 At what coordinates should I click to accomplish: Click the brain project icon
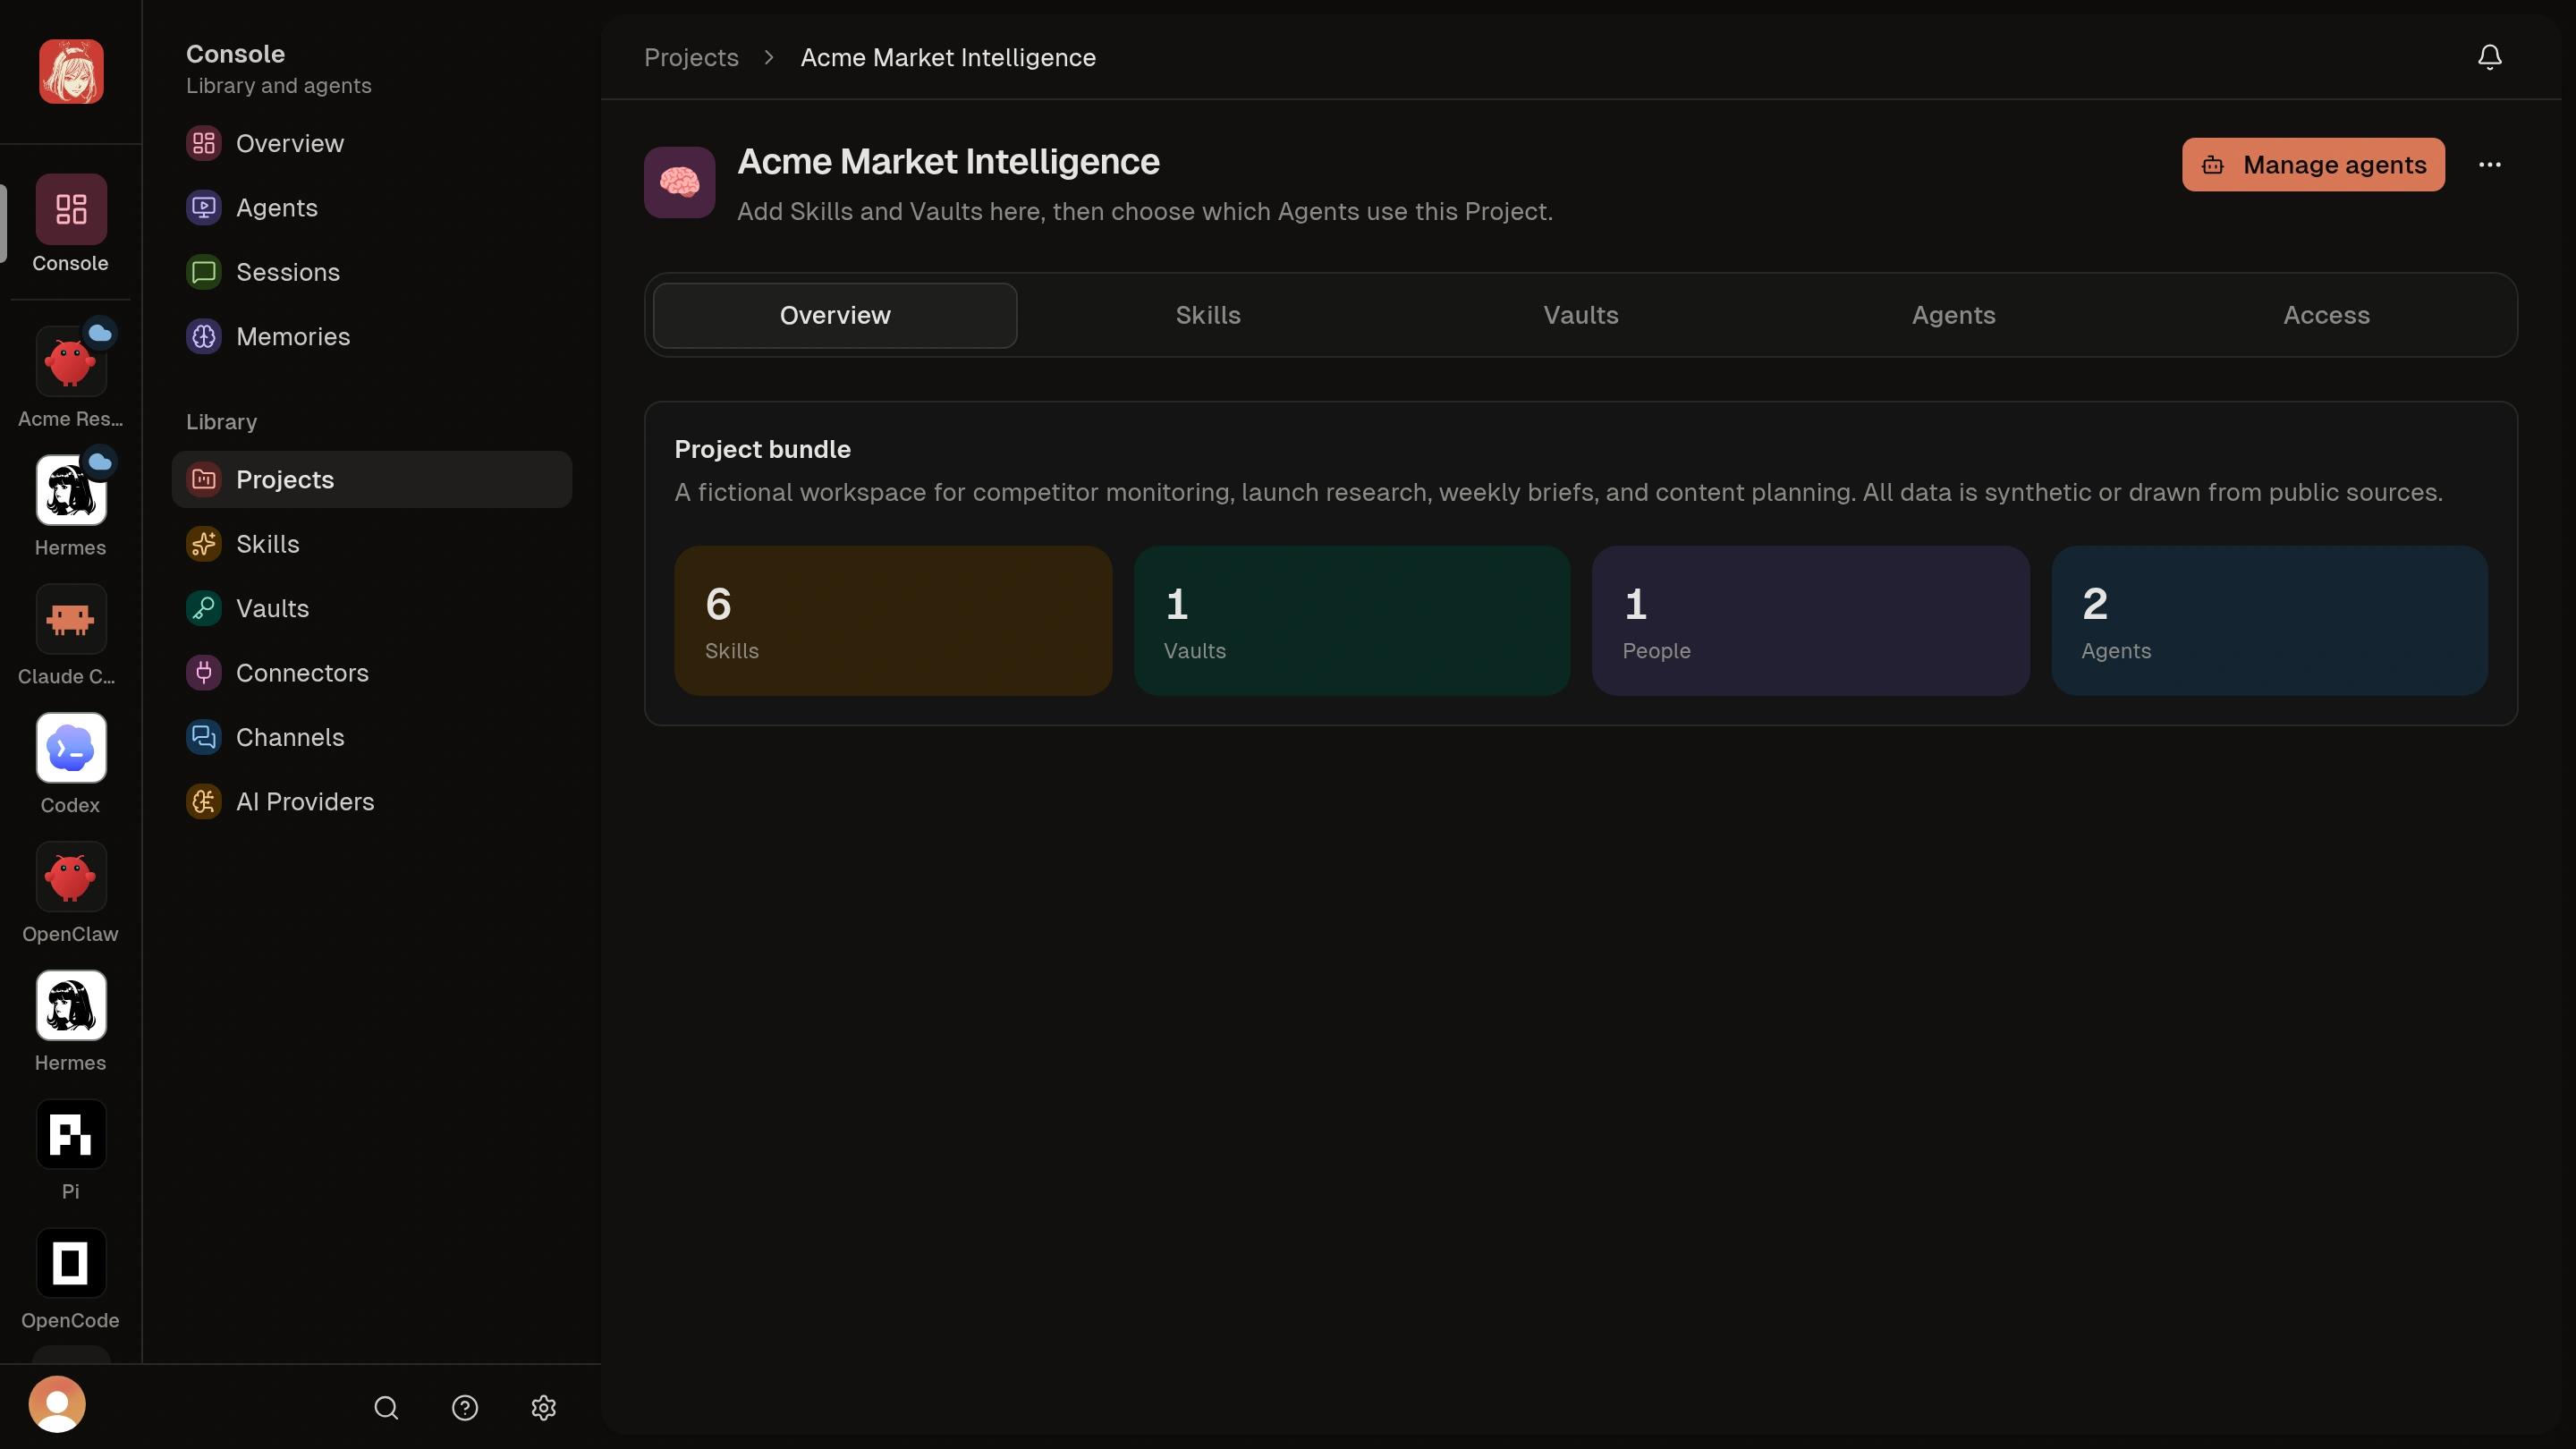(x=679, y=182)
